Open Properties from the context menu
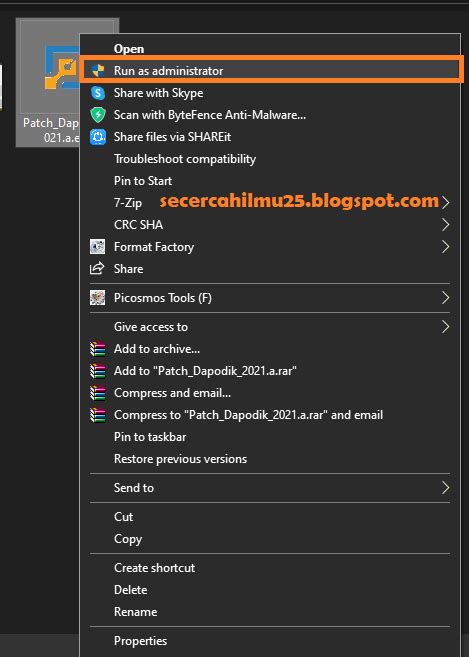This screenshot has width=469, height=657. tap(271, 641)
